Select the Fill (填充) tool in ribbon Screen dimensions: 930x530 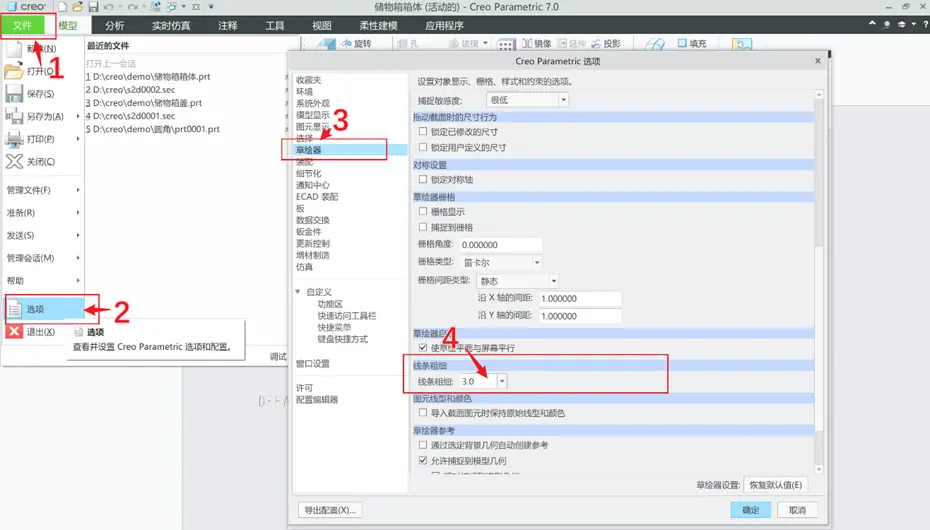pyautogui.click(x=692, y=43)
